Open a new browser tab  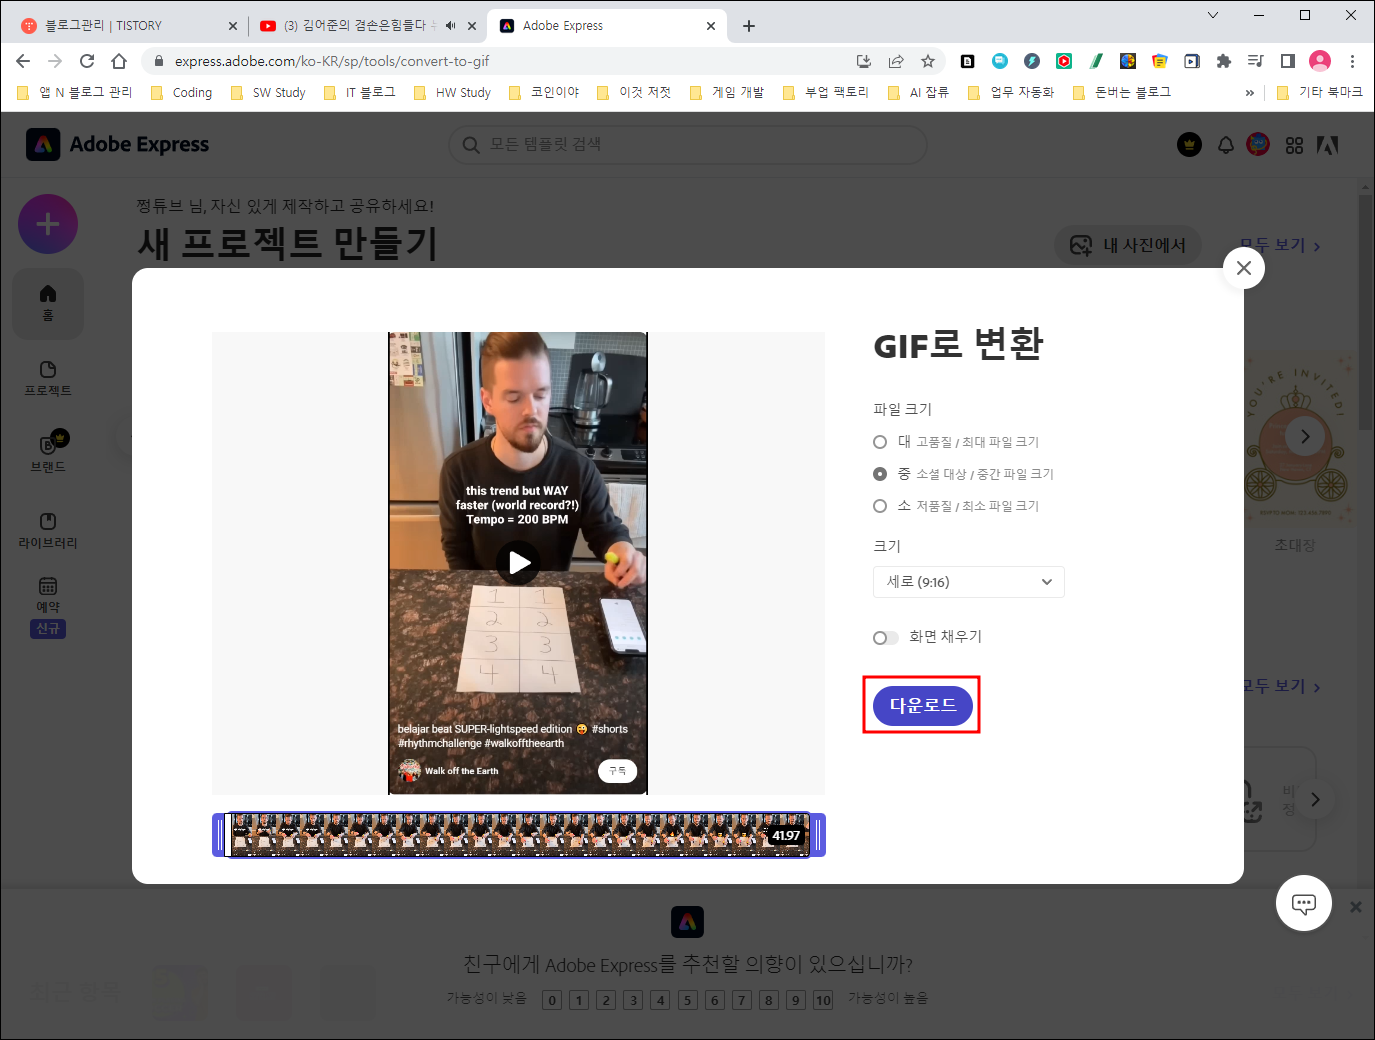coord(749,26)
